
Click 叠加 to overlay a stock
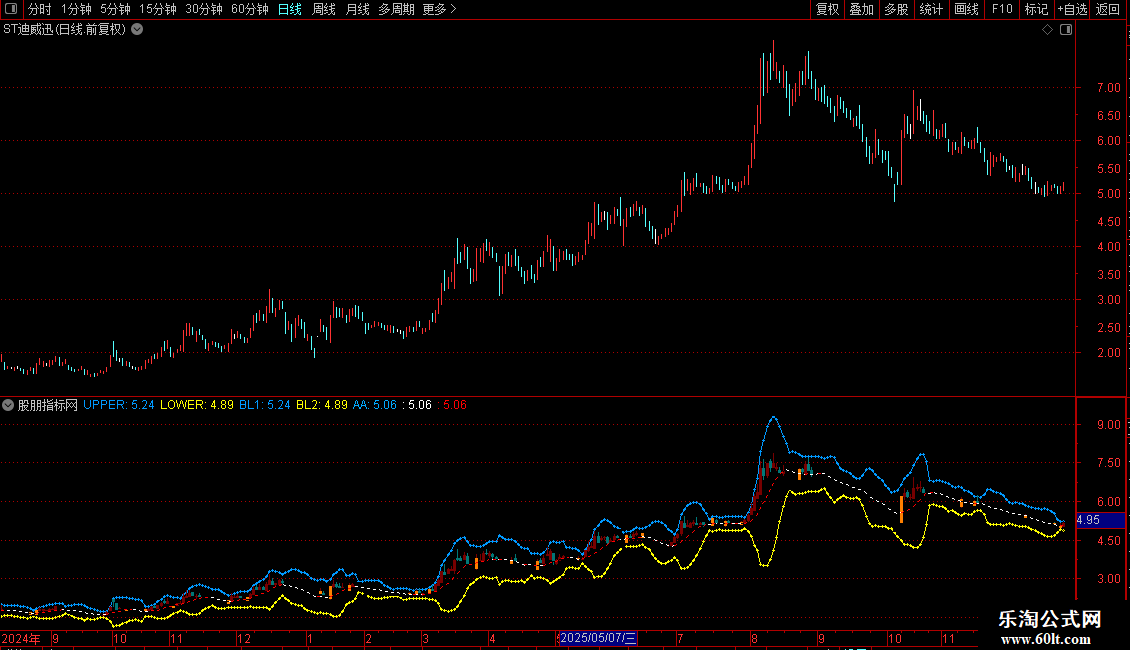pos(861,9)
